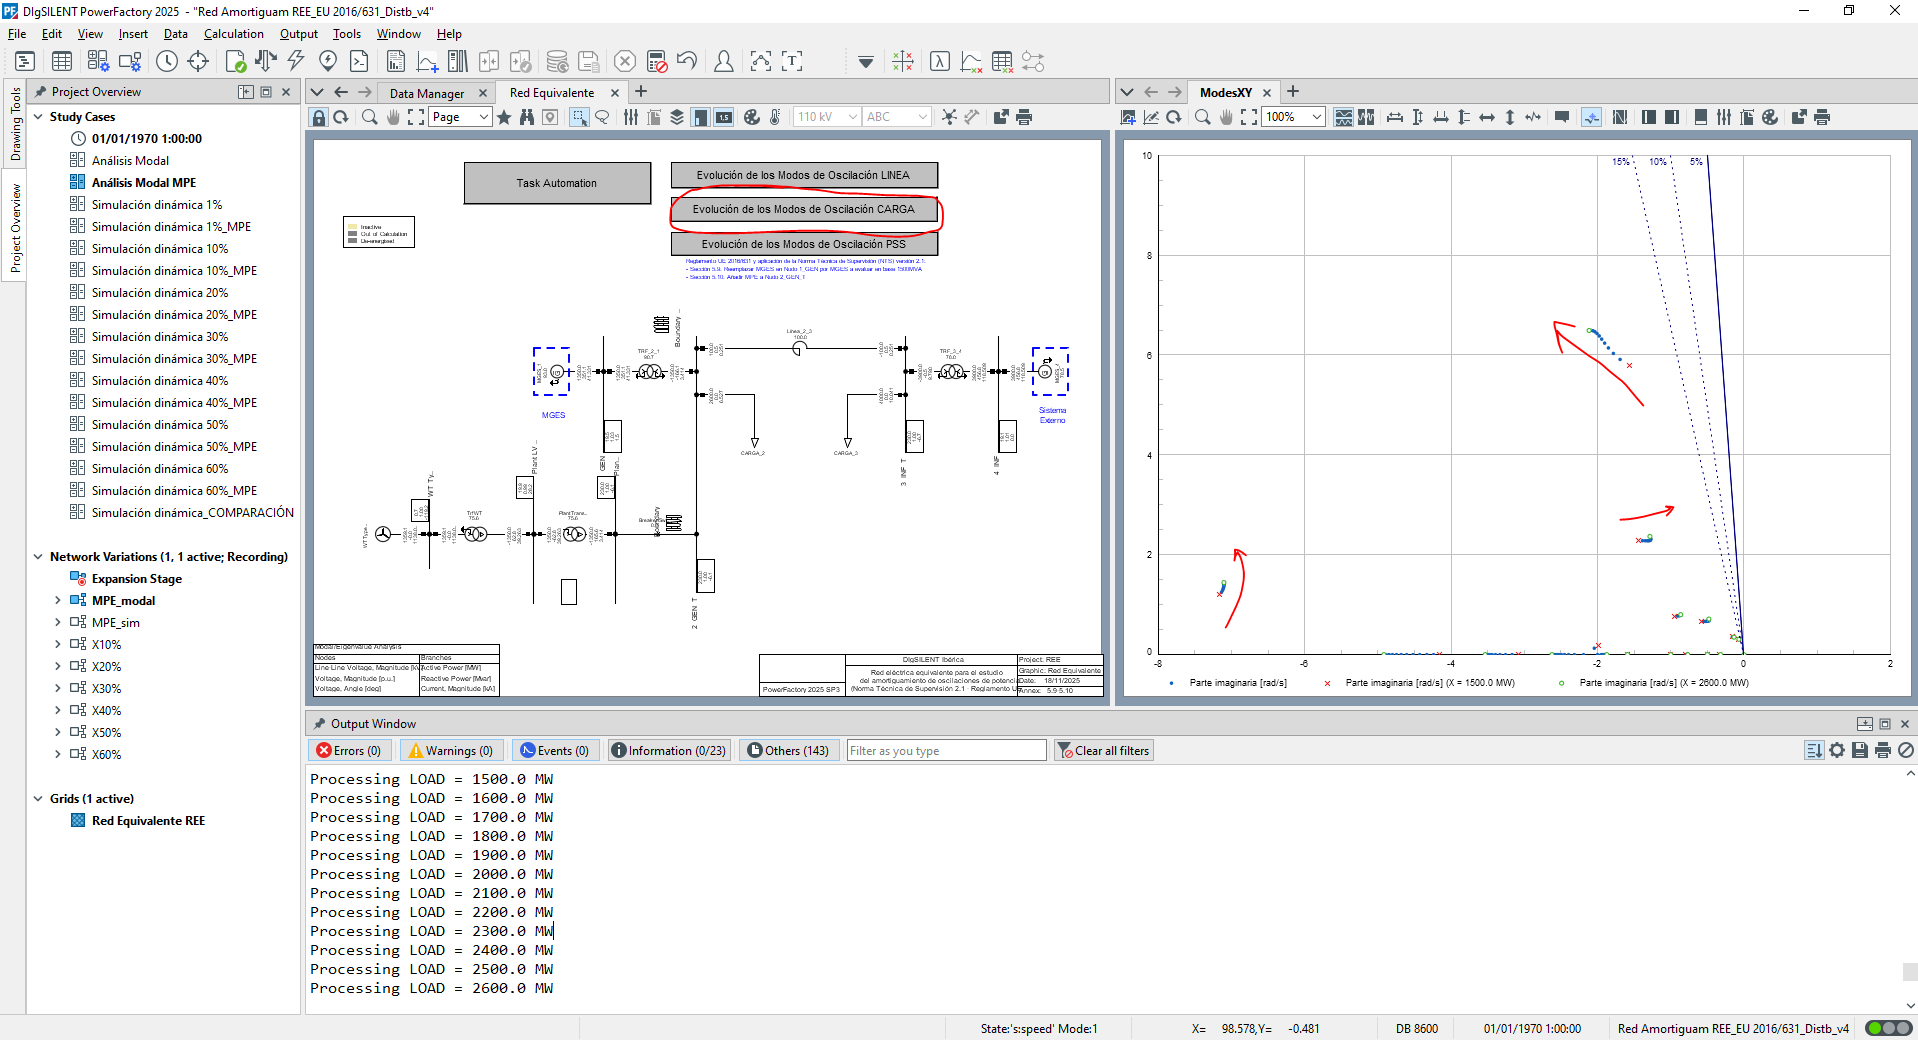Click the Filter as you type field
Screen dimensions: 1918x1040
coord(945,750)
